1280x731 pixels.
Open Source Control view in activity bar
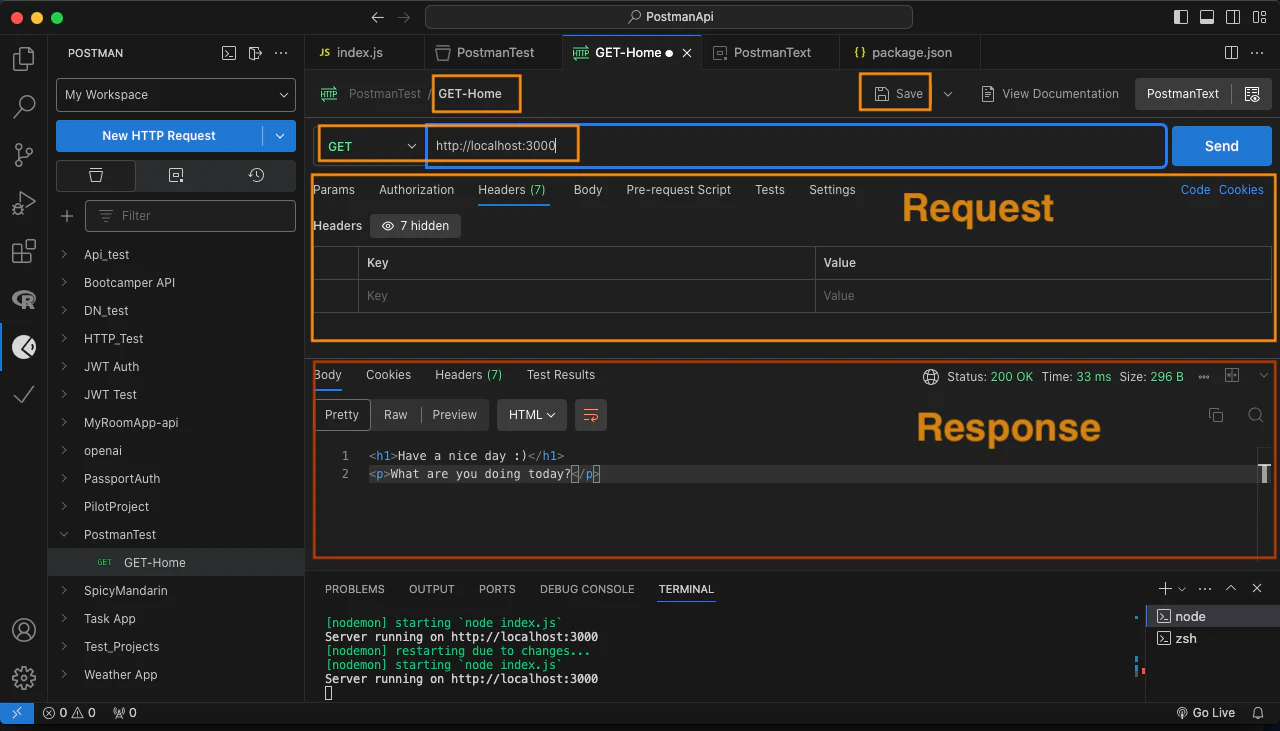click(x=23, y=154)
